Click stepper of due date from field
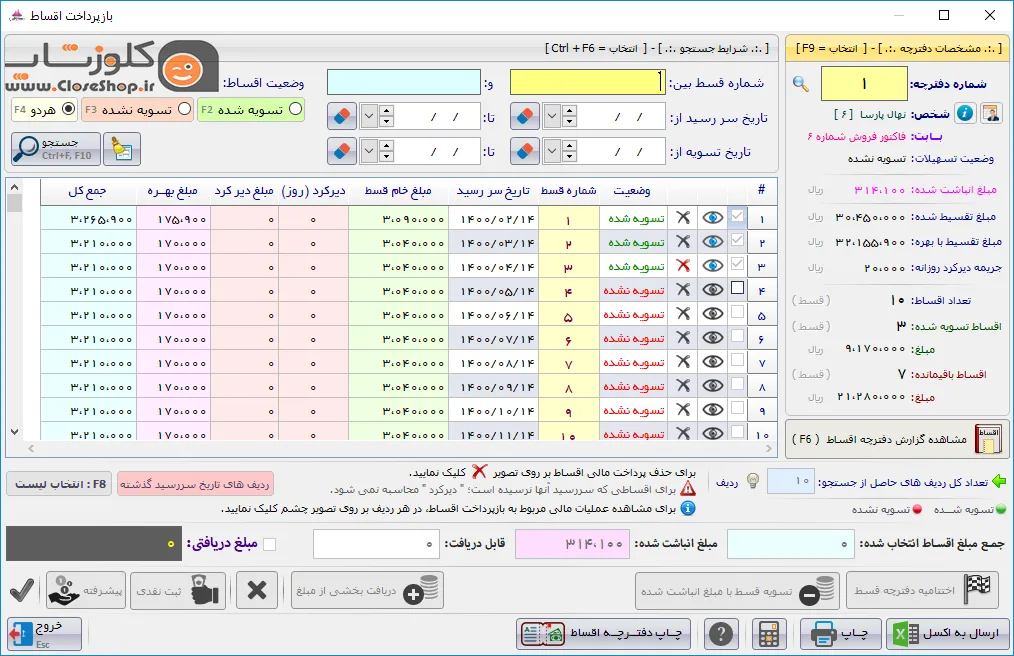Image resolution: width=1014 pixels, height=656 pixels. tap(569, 116)
